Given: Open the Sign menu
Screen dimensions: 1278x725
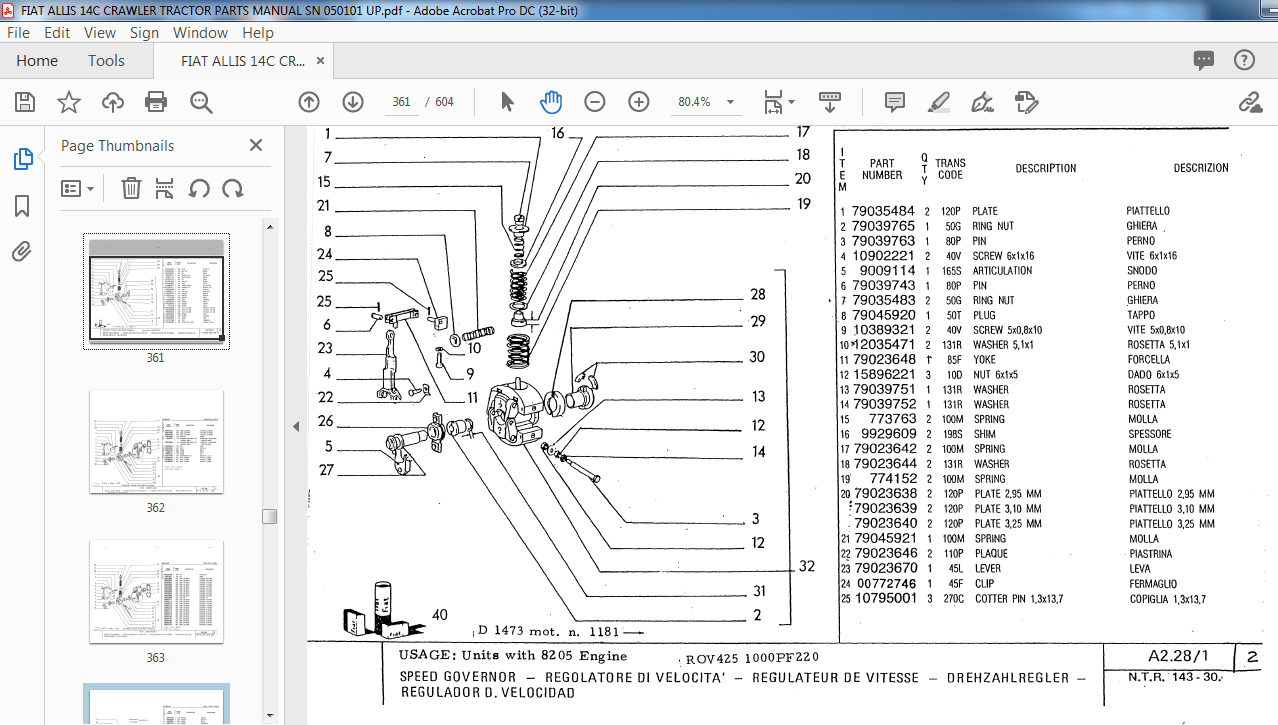Looking at the screenshot, I should (x=144, y=32).
